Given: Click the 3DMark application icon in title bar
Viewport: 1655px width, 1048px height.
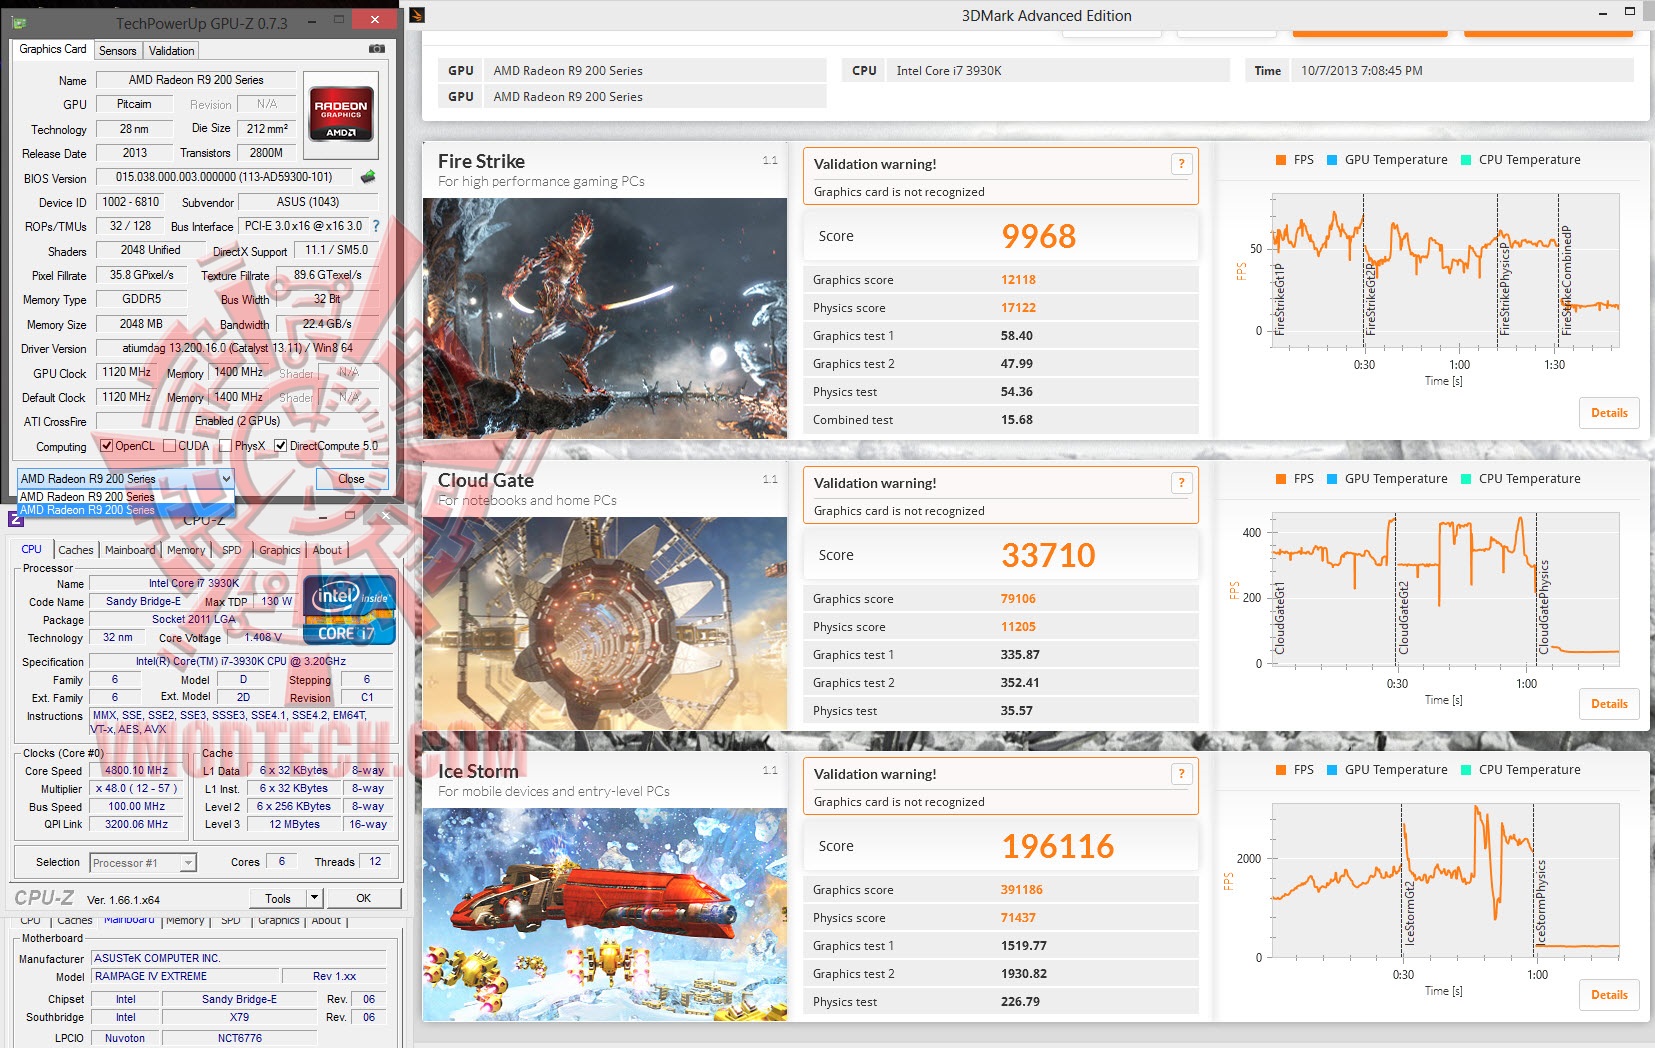Looking at the screenshot, I should click(418, 15).
